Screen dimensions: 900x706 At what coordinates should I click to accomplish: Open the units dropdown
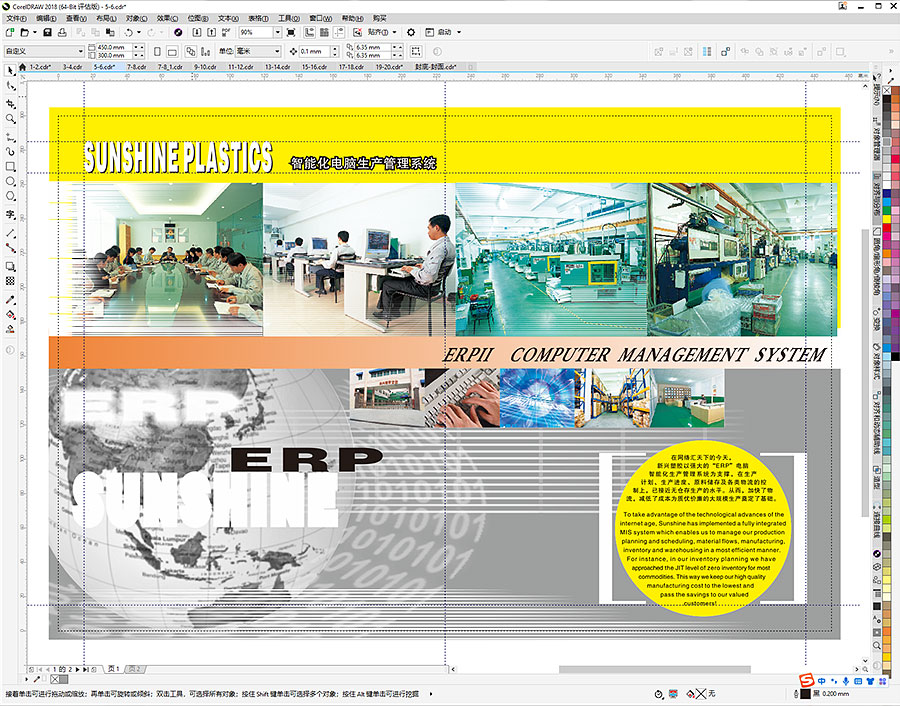tap(277, 51)
